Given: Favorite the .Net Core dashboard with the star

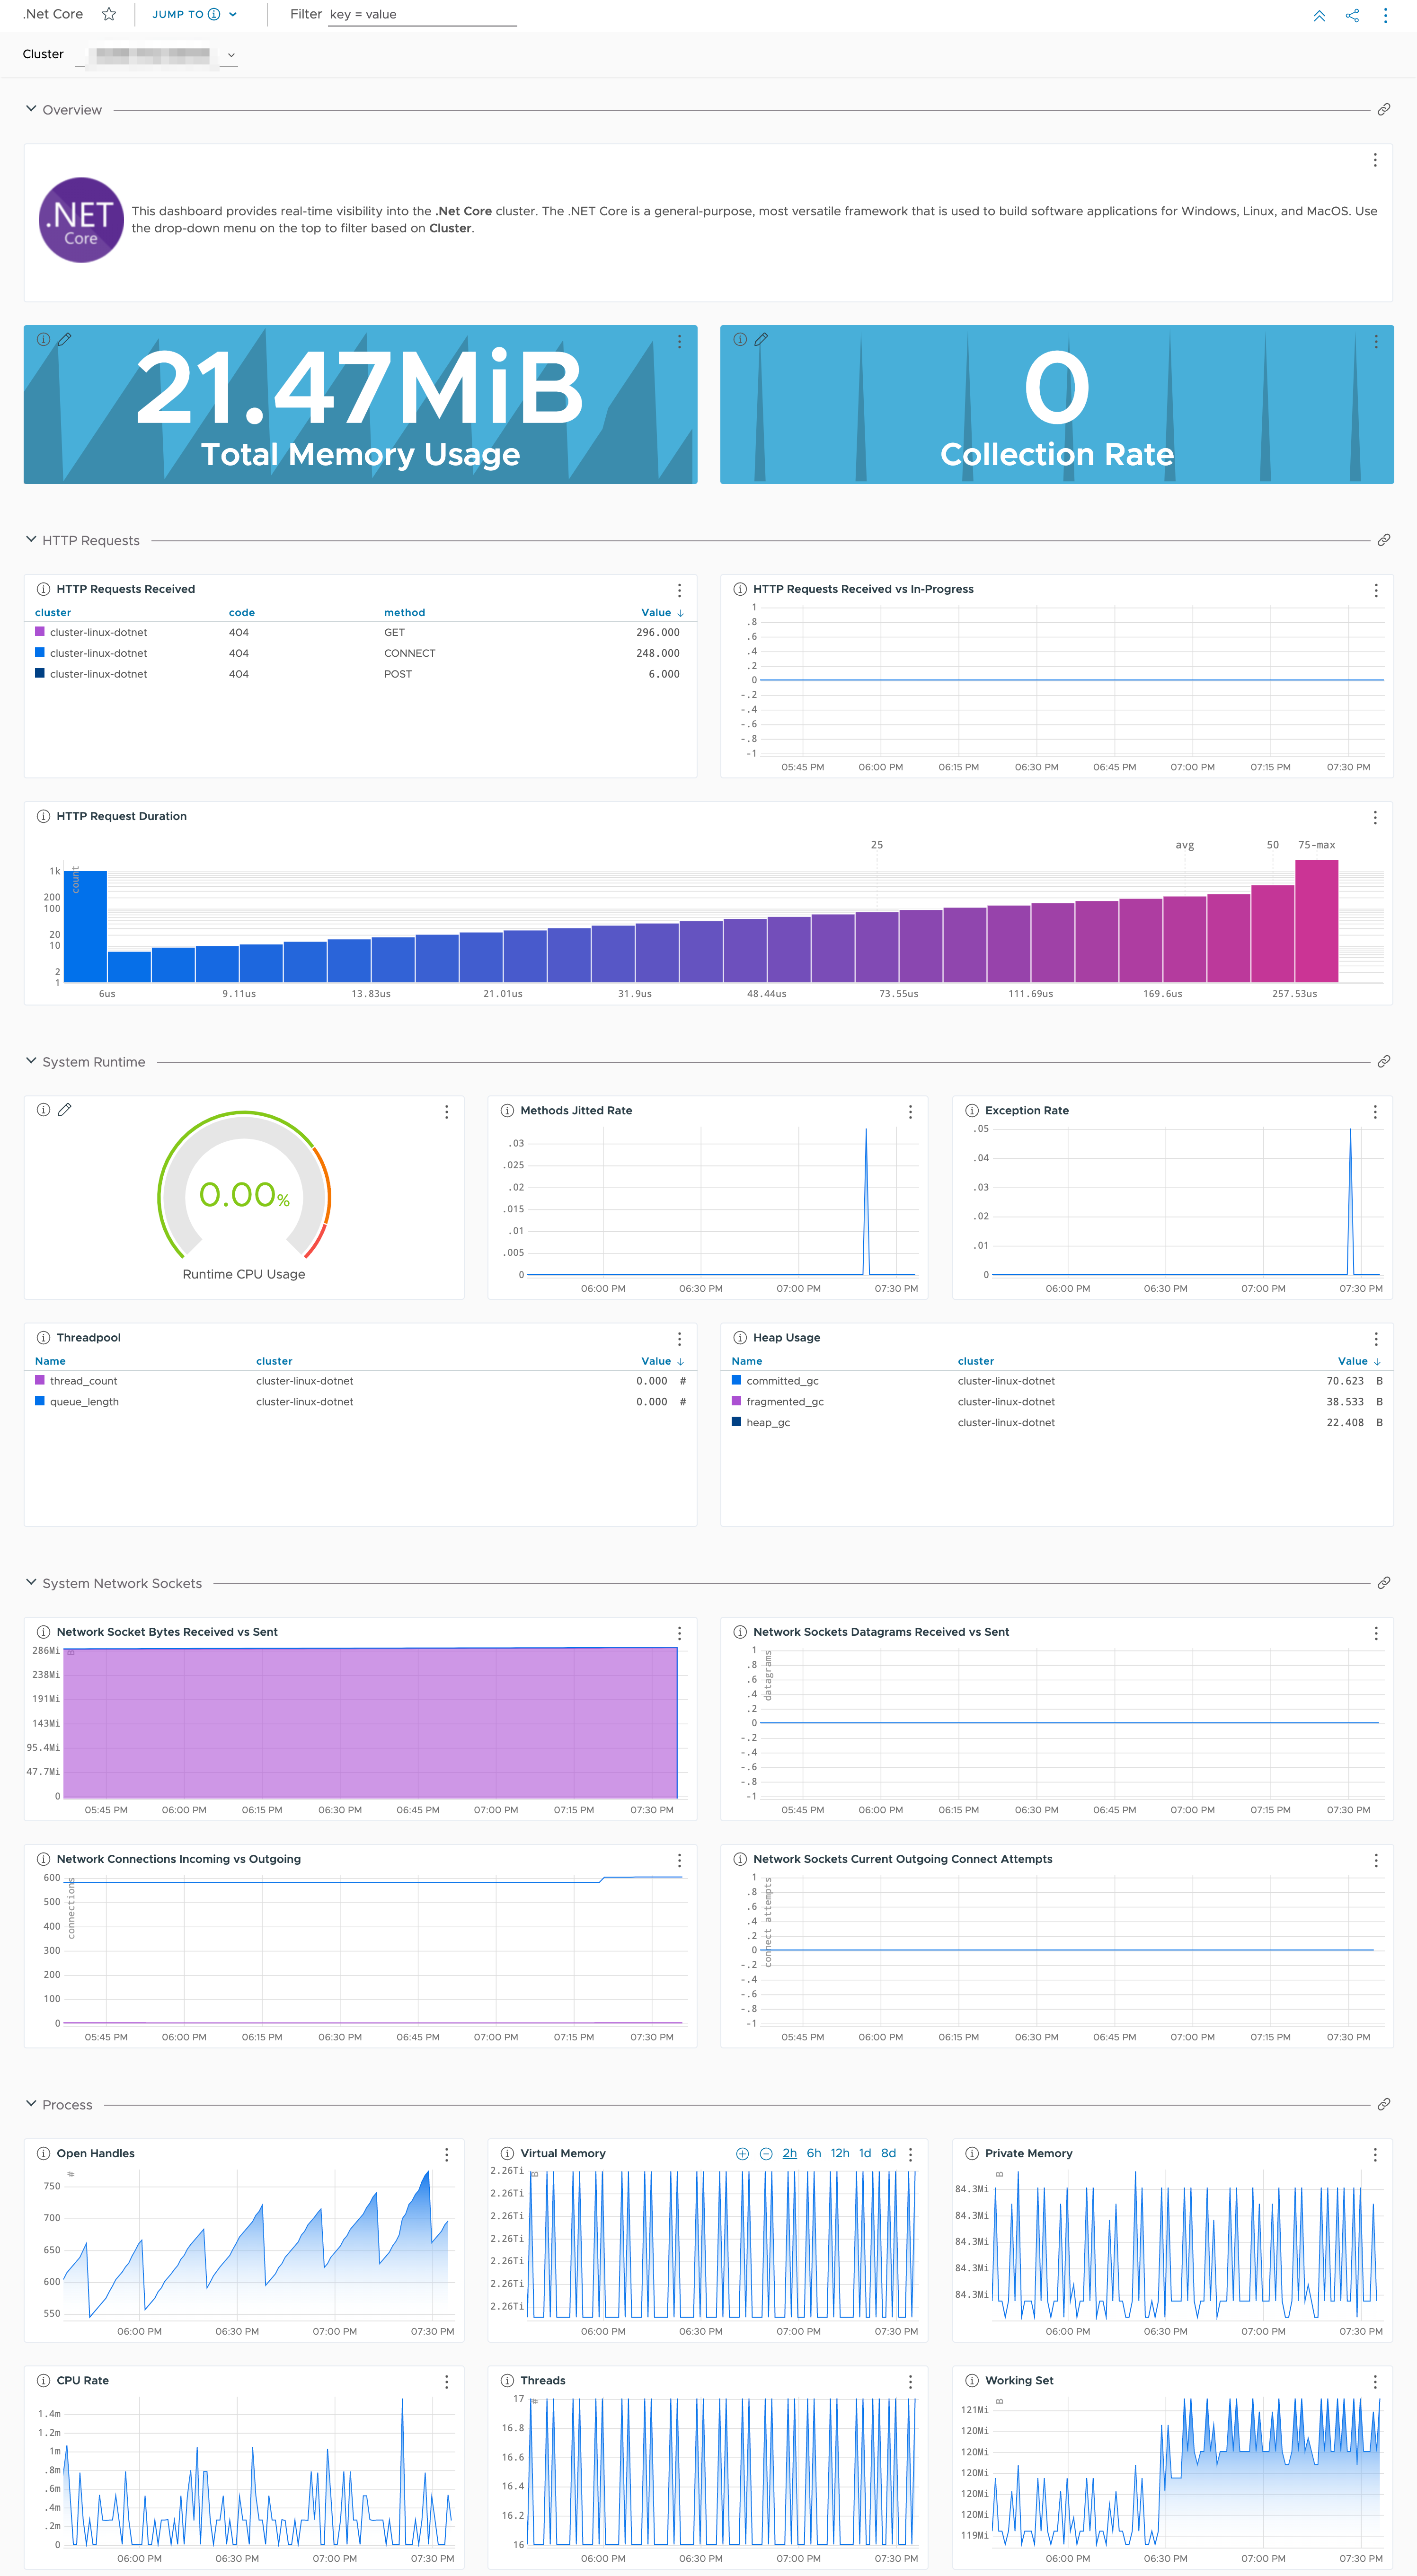Looking at the screenshot, I should 109,14.
